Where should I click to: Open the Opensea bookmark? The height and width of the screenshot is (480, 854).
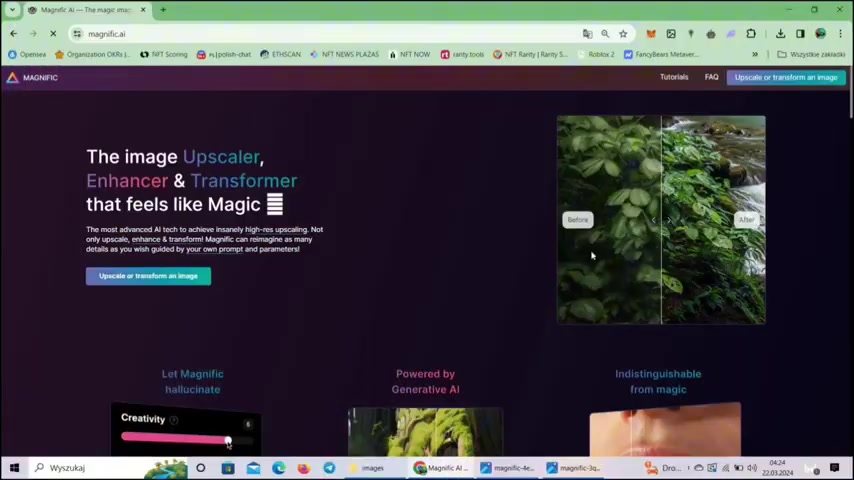[27, 54]
